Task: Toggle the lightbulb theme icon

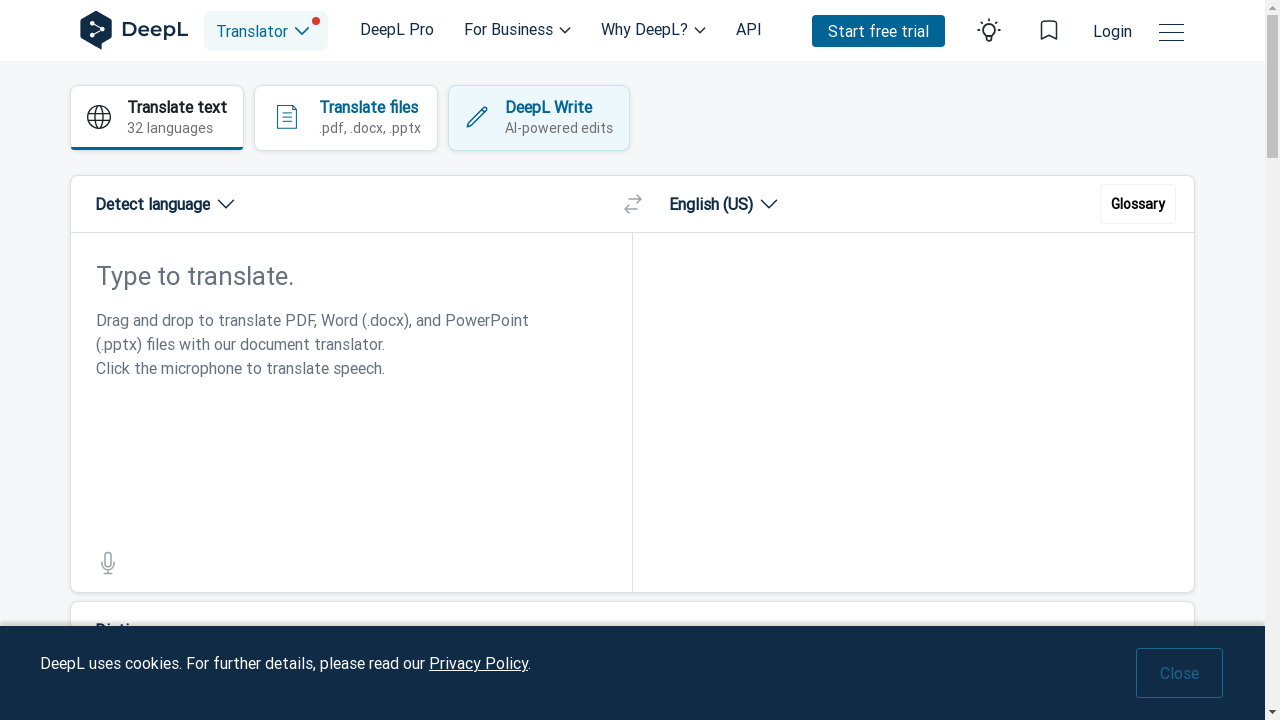Action: pos(989,31)
